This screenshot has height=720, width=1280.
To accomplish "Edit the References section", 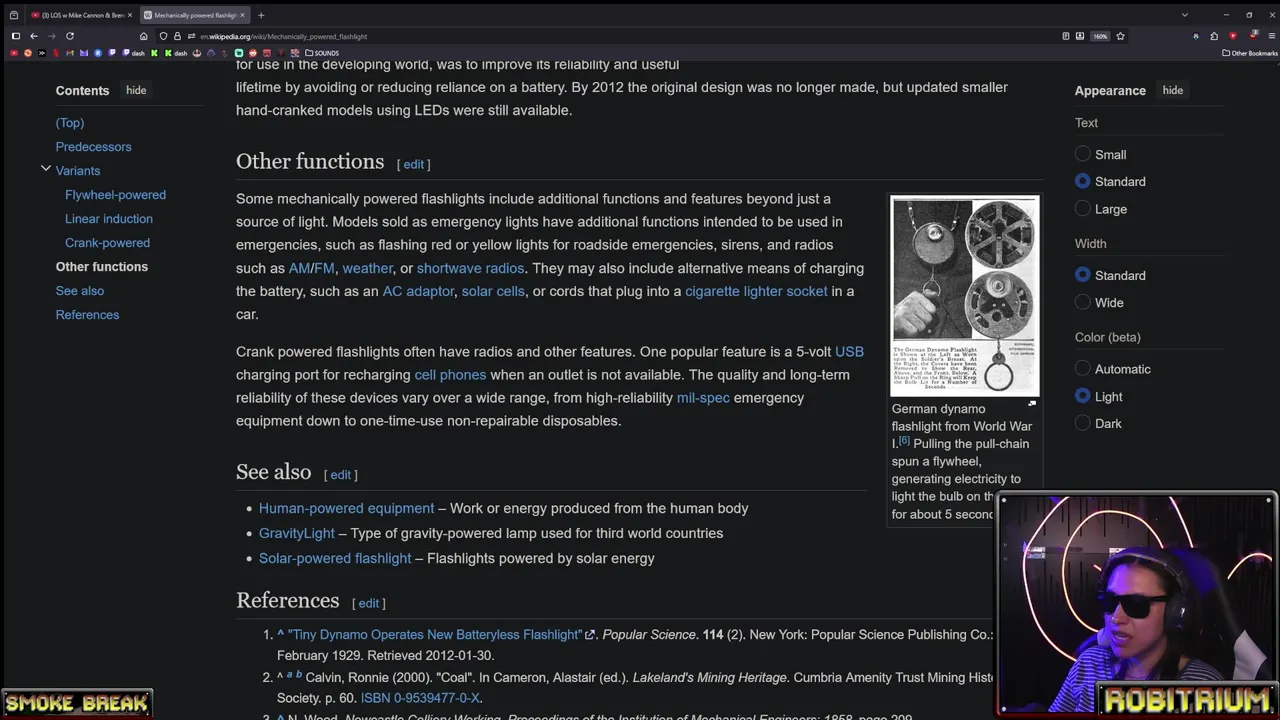I will [368, 603].
